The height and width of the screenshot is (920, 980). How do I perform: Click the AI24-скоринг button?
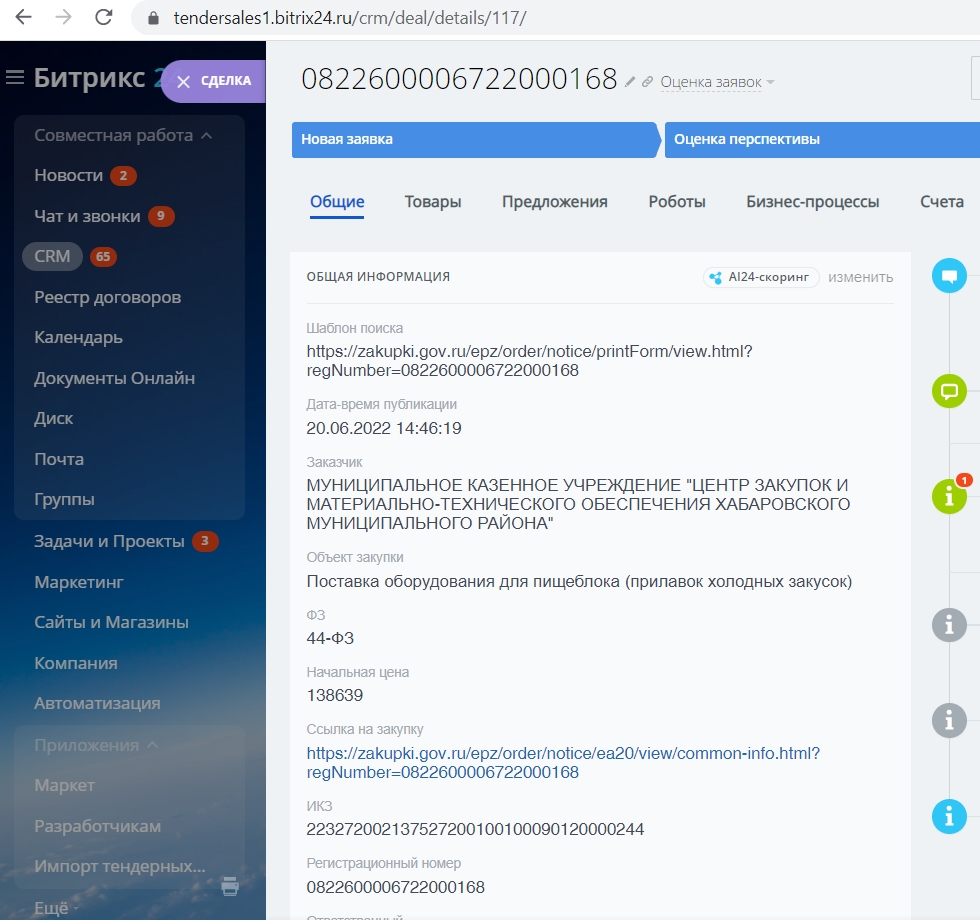(x=761, y=277)
